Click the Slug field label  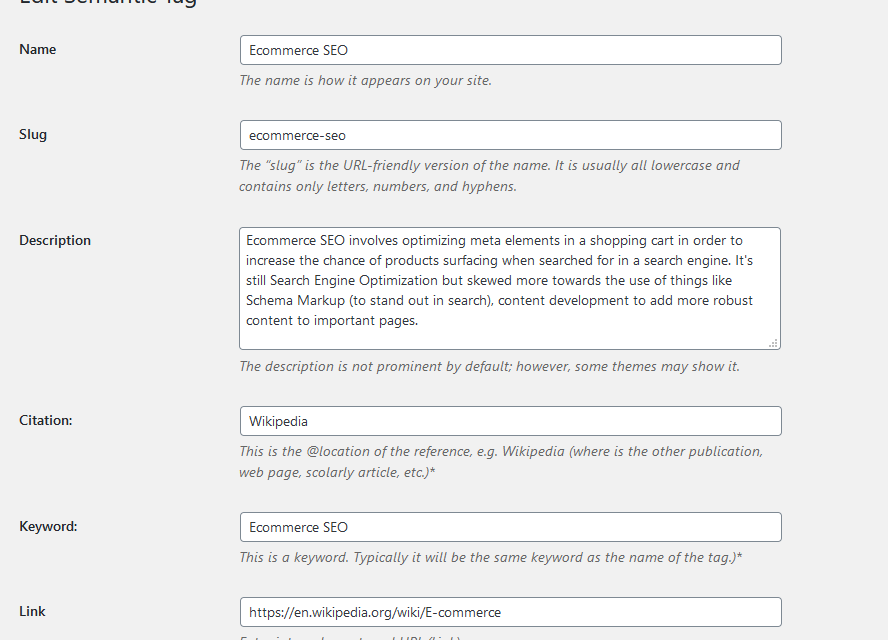33,135
